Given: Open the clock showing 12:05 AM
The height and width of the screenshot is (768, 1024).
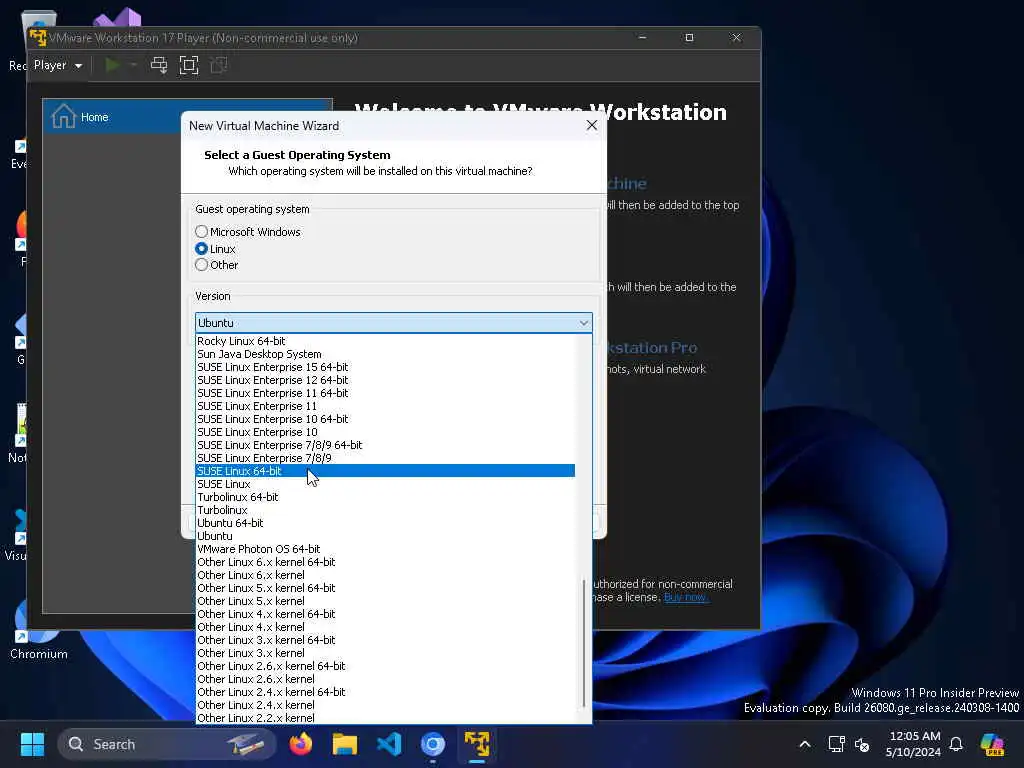Looking at the screenshot, I should tap(914, 744).
